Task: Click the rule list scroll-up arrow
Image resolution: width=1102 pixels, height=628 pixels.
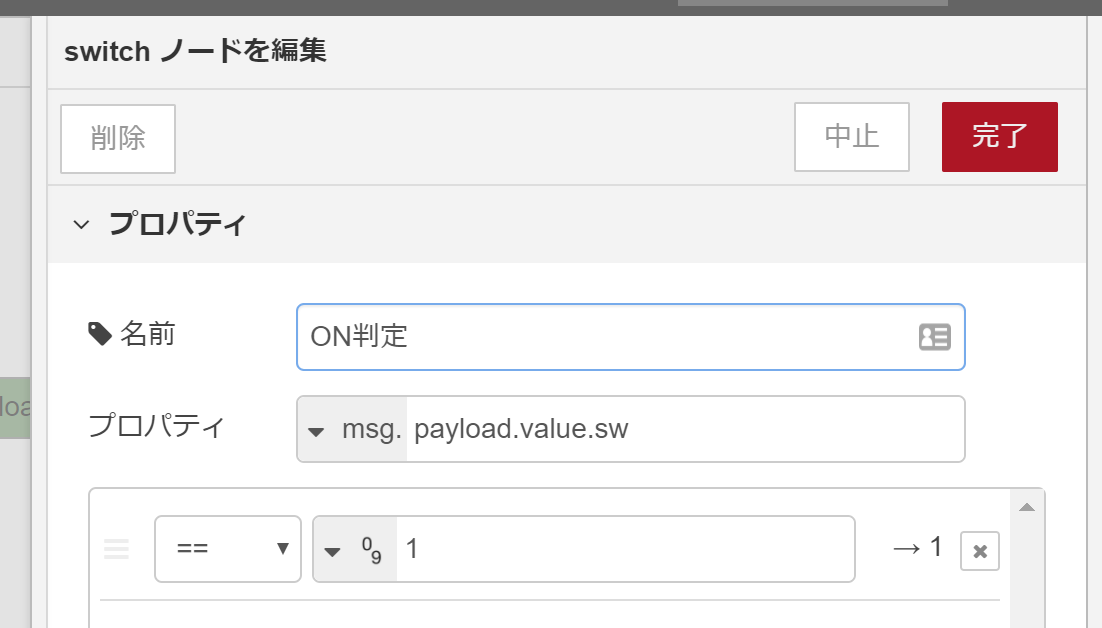Action: coord(1026,507)
